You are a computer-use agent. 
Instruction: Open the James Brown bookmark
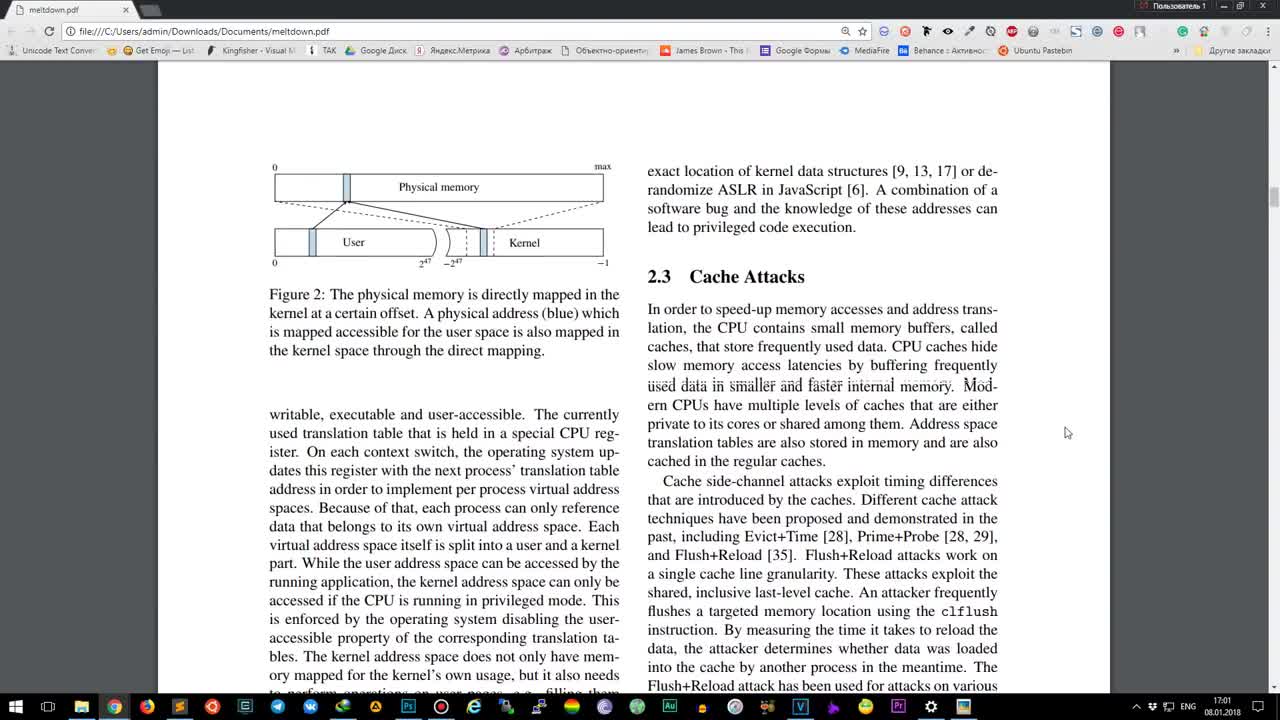coord(704,50)
